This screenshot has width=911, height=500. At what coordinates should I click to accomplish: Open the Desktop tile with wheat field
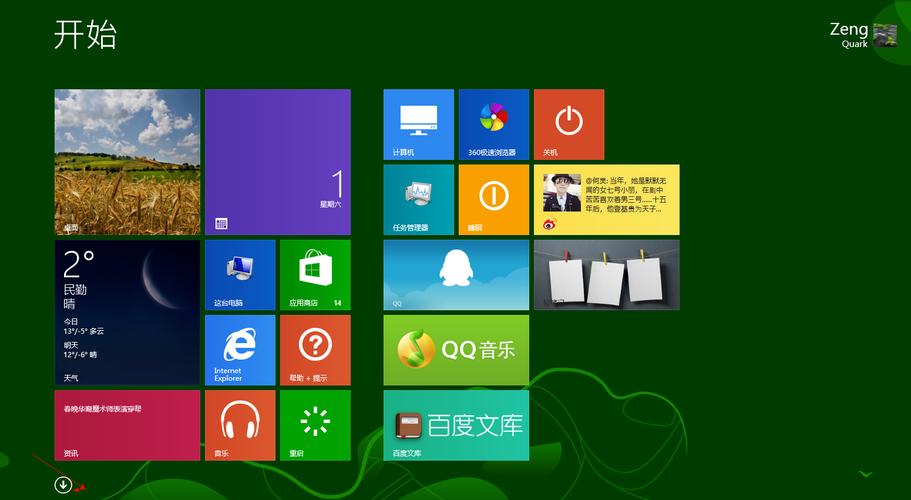(127, 162)
